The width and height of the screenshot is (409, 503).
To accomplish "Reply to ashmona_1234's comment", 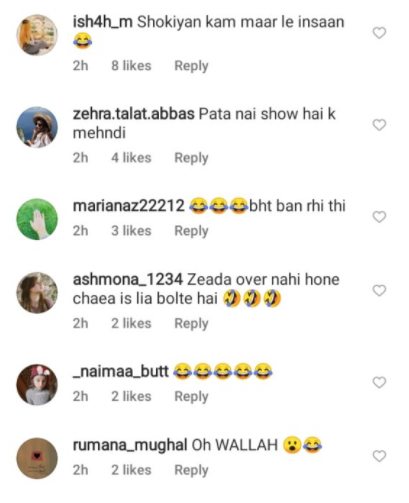I will pyautogui.click(x=191, y=324).
